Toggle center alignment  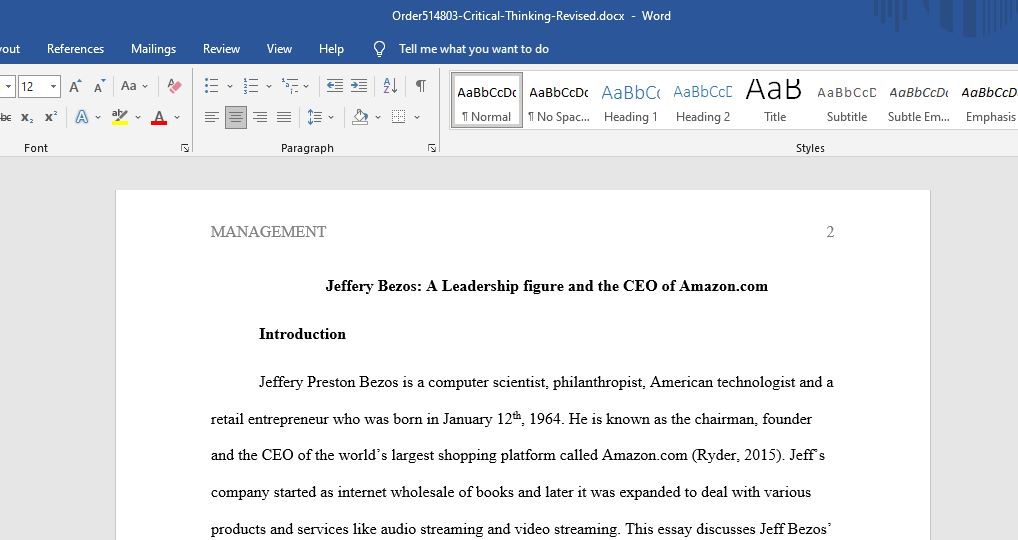(236, 117)
